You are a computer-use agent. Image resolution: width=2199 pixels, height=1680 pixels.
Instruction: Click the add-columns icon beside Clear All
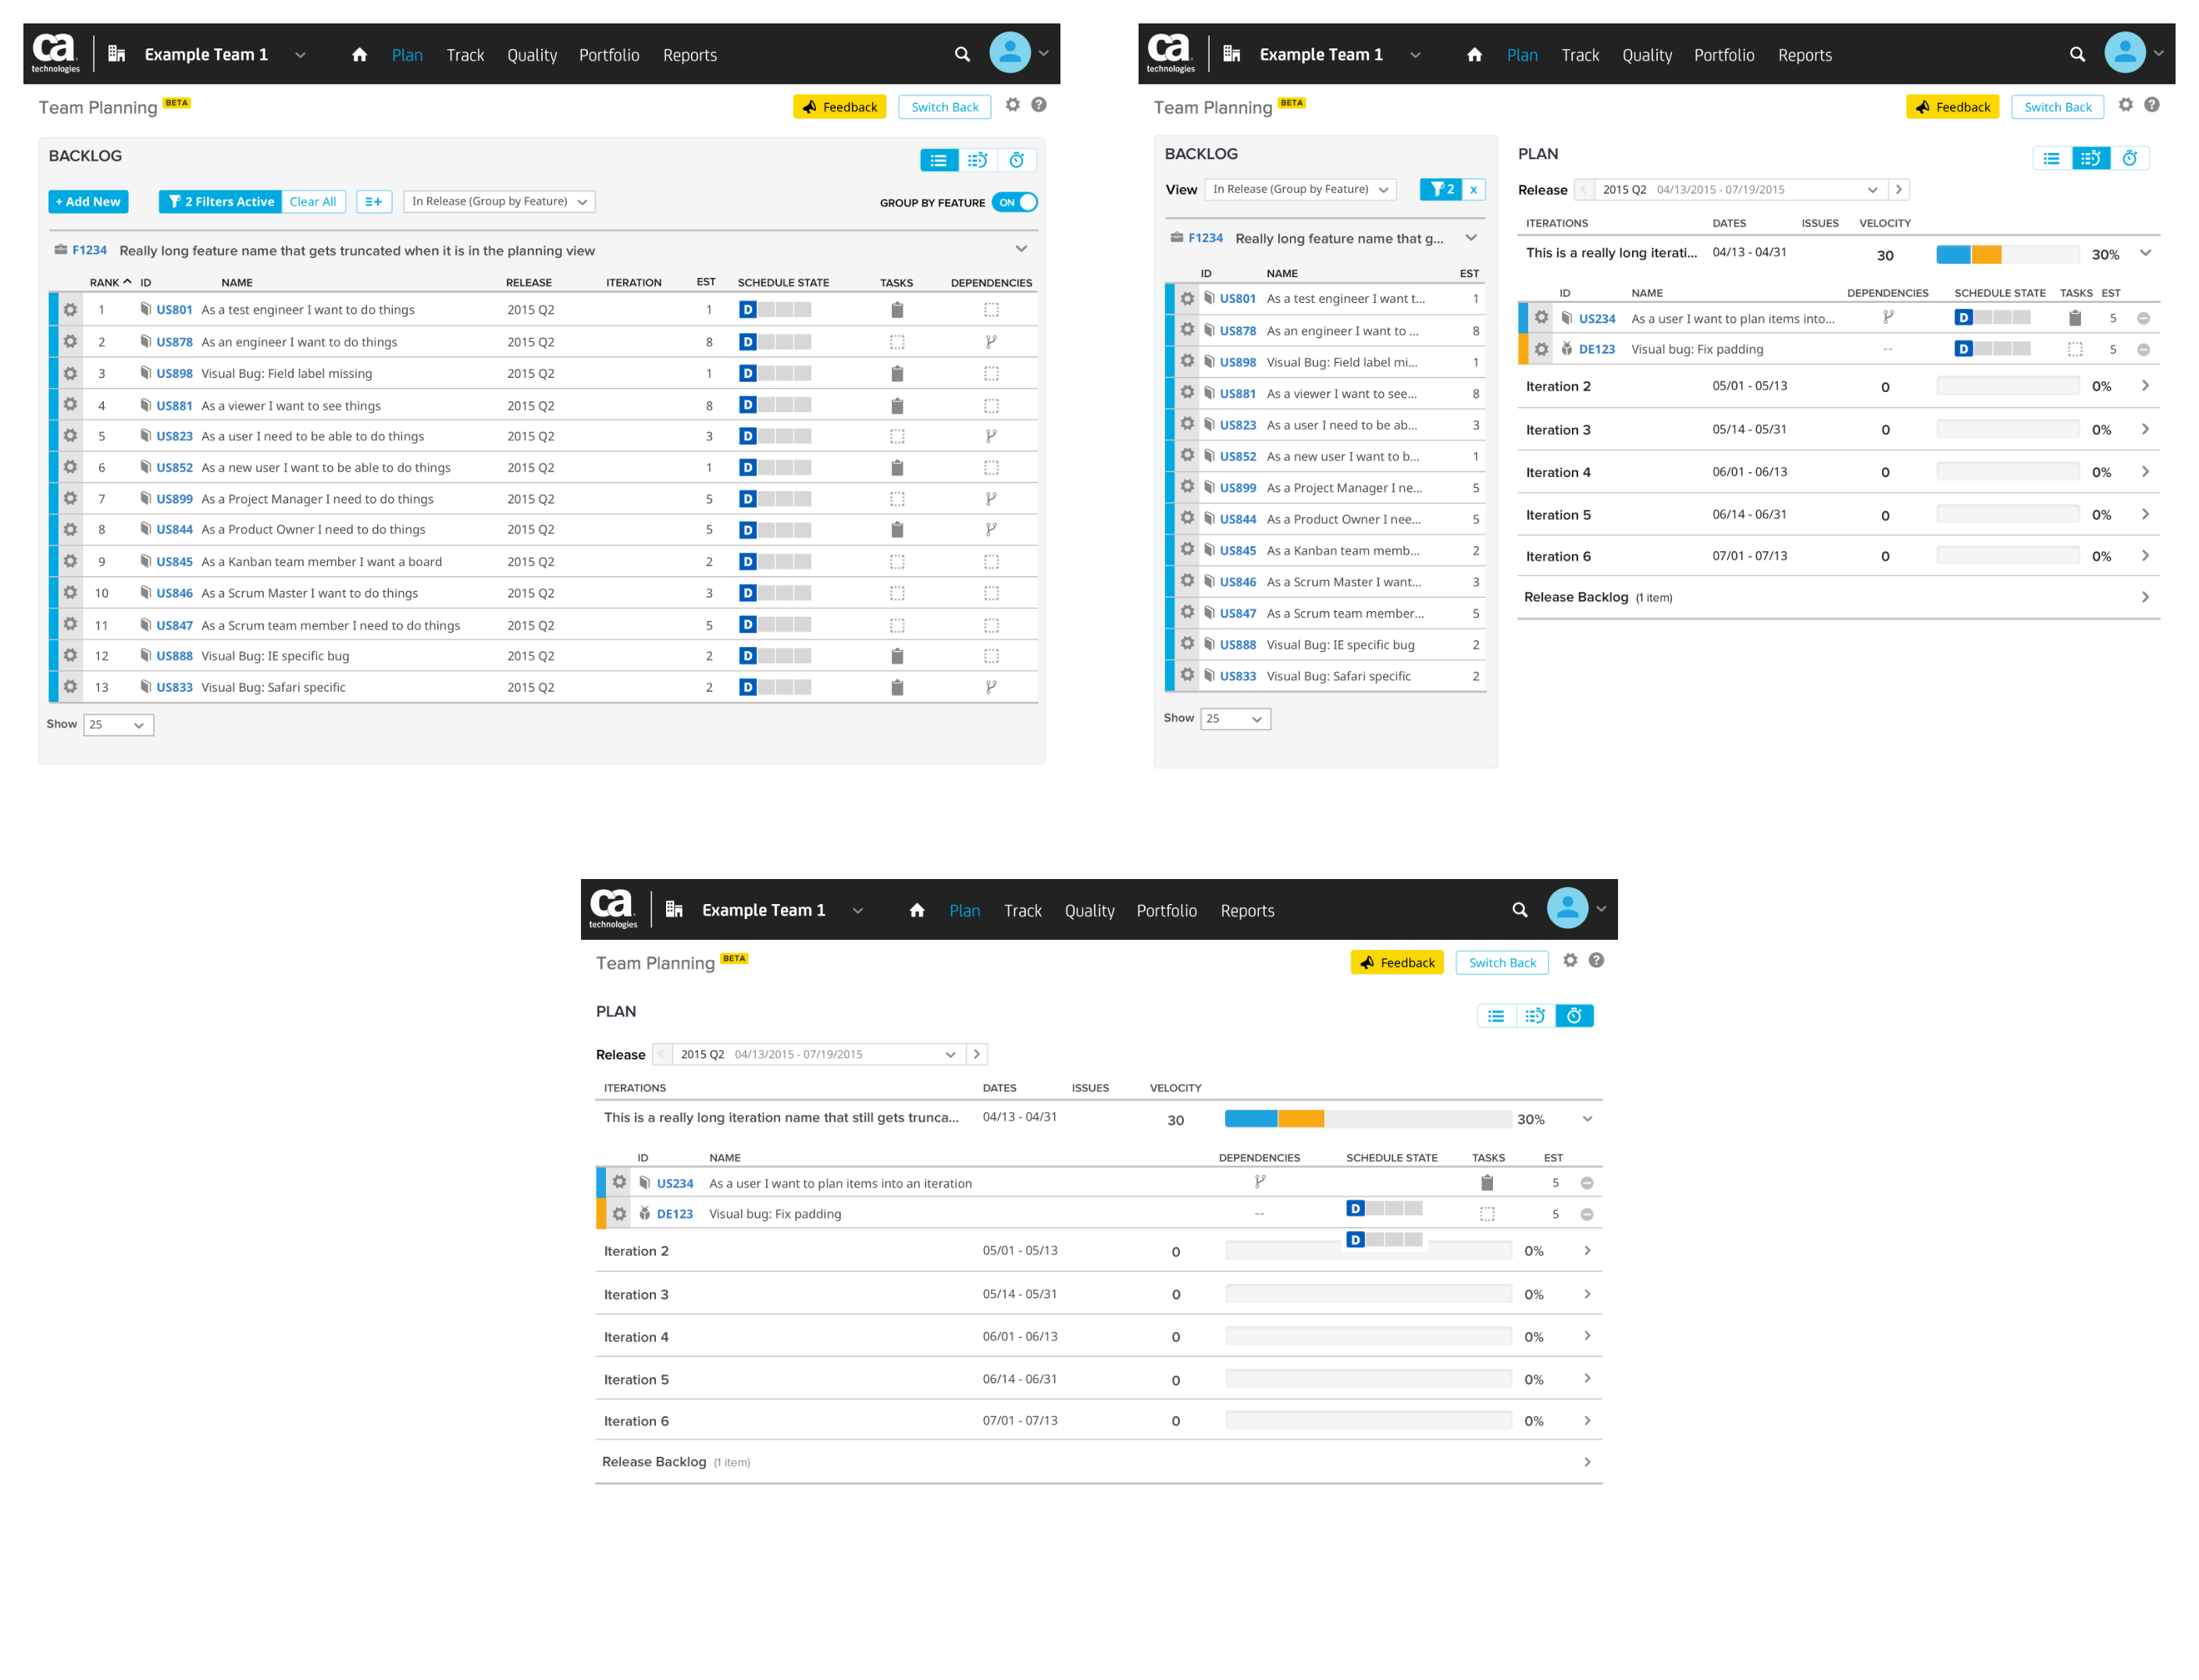pyautogui.click(x=374, y=202)
